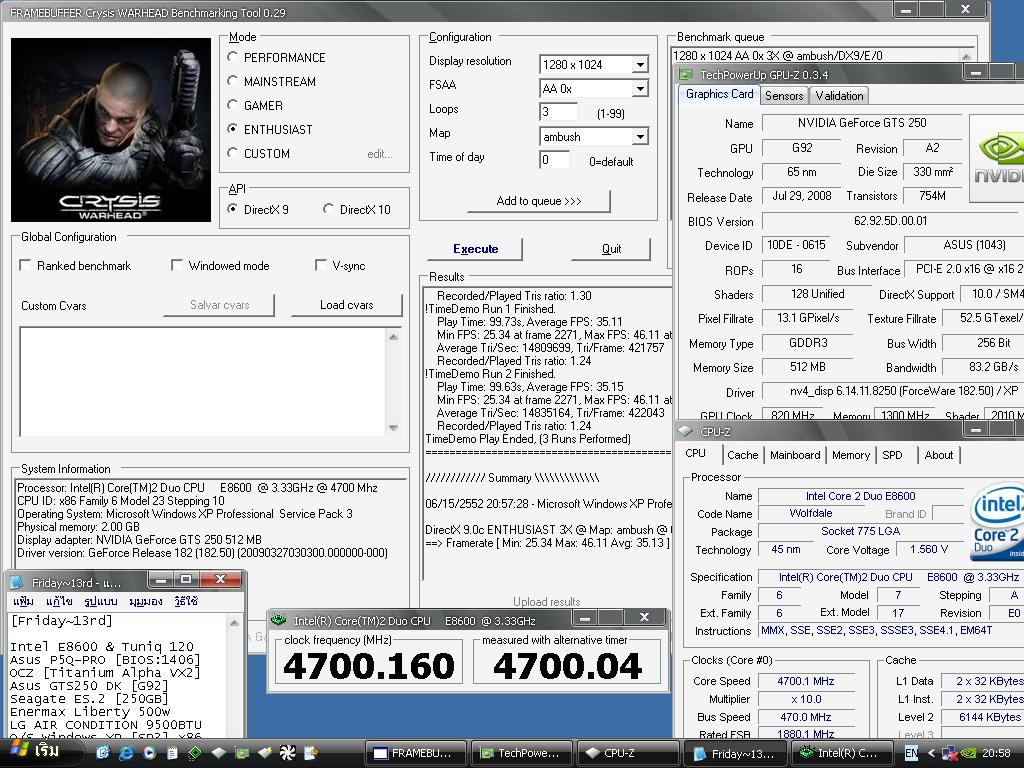Viewport: 1024px width, 768px height.
Task: Open Display resolution dropdown
Action: [640, 65]
